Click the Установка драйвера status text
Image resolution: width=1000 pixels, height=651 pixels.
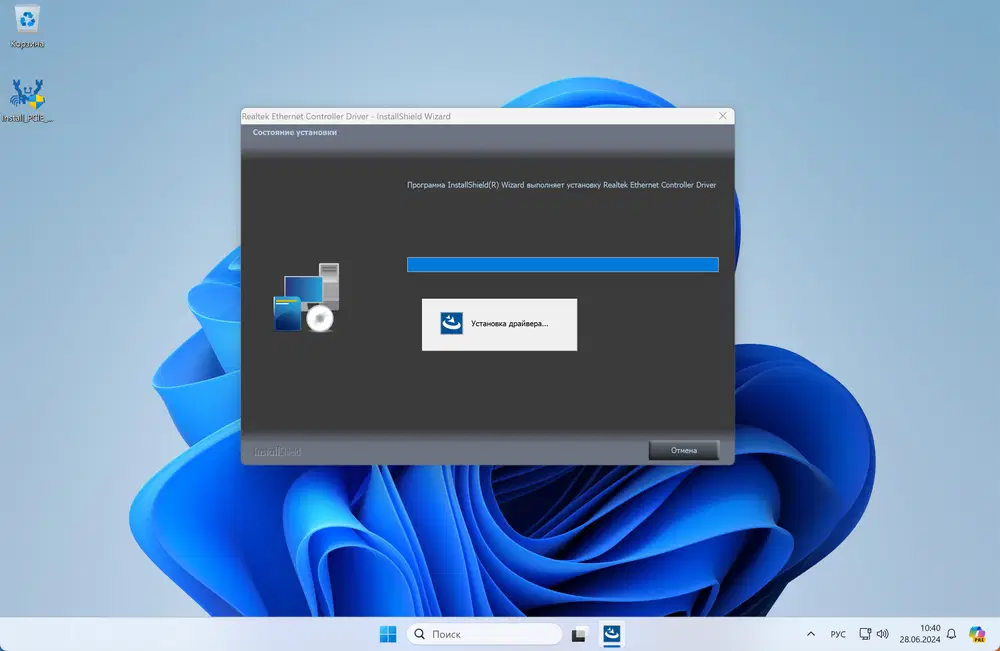(x=509, y=324)
